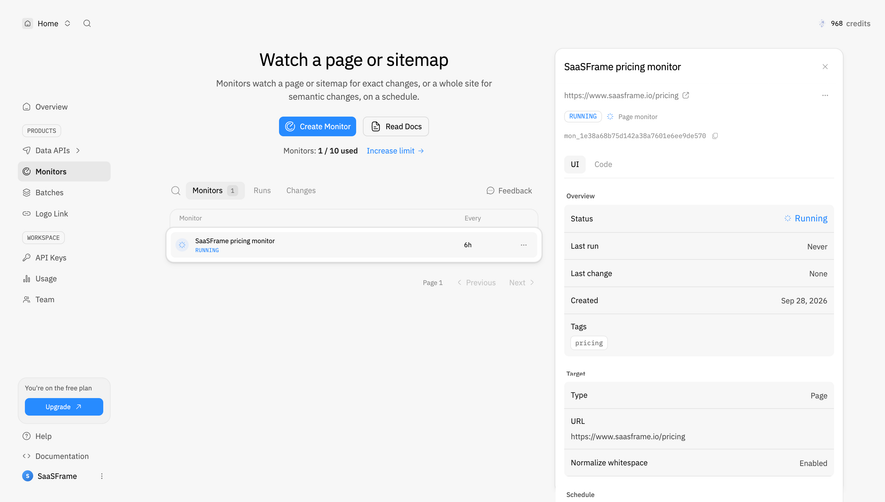Click the mon_1e38a68b monitor ID text

tap(634, 136)
